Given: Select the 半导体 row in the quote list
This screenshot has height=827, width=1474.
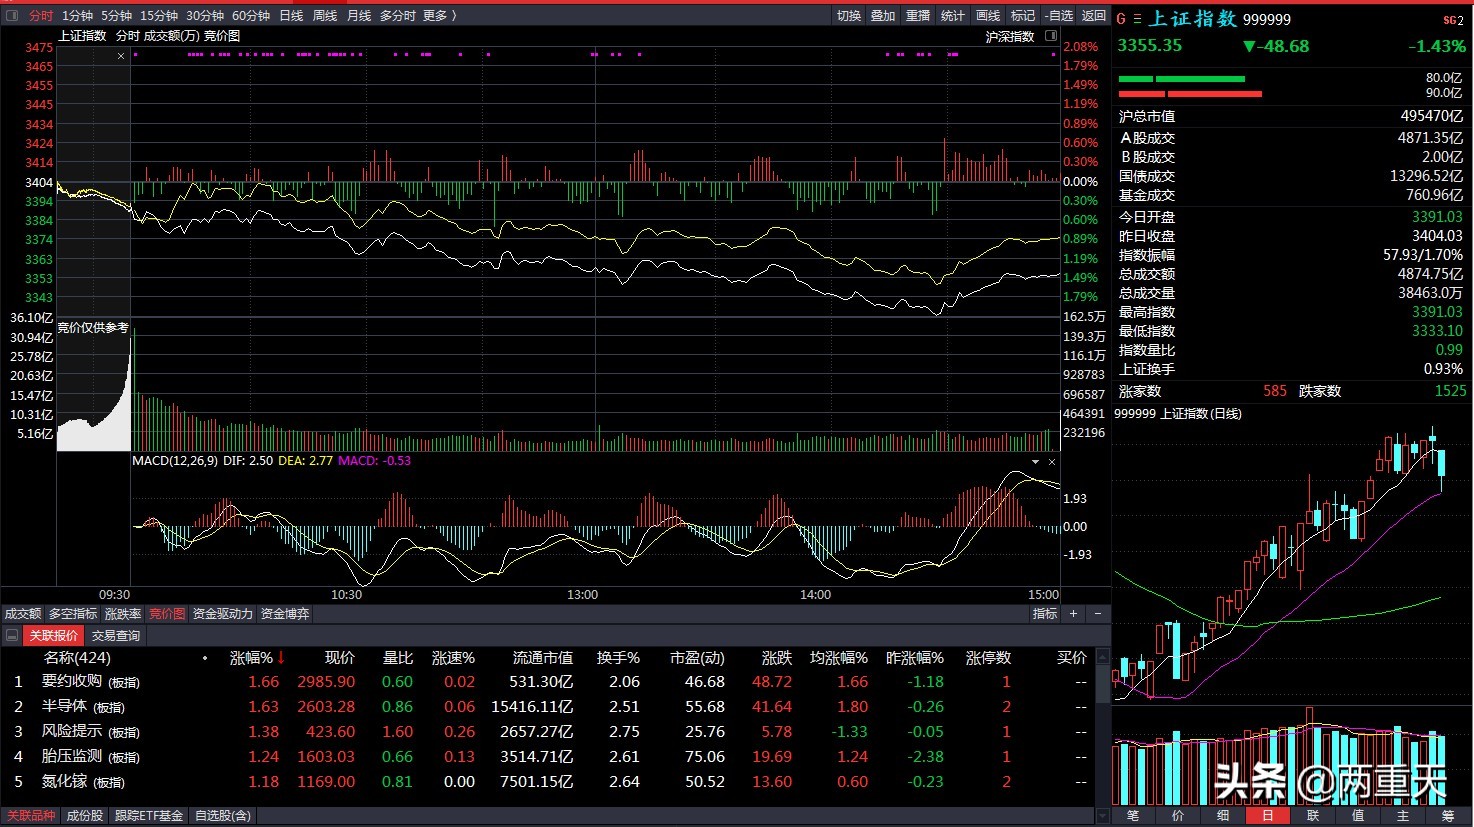Looking at the screenshot, I should [64, 707].
